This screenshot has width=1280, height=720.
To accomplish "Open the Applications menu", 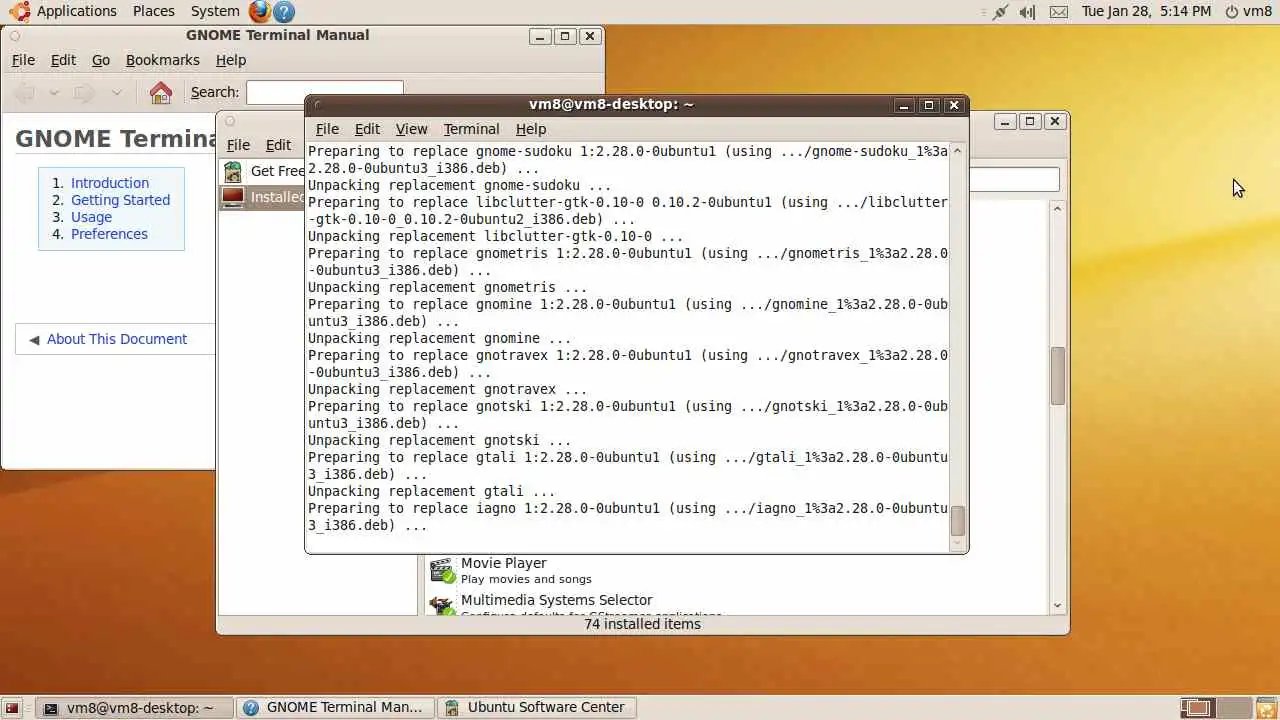I will point(77,11).
